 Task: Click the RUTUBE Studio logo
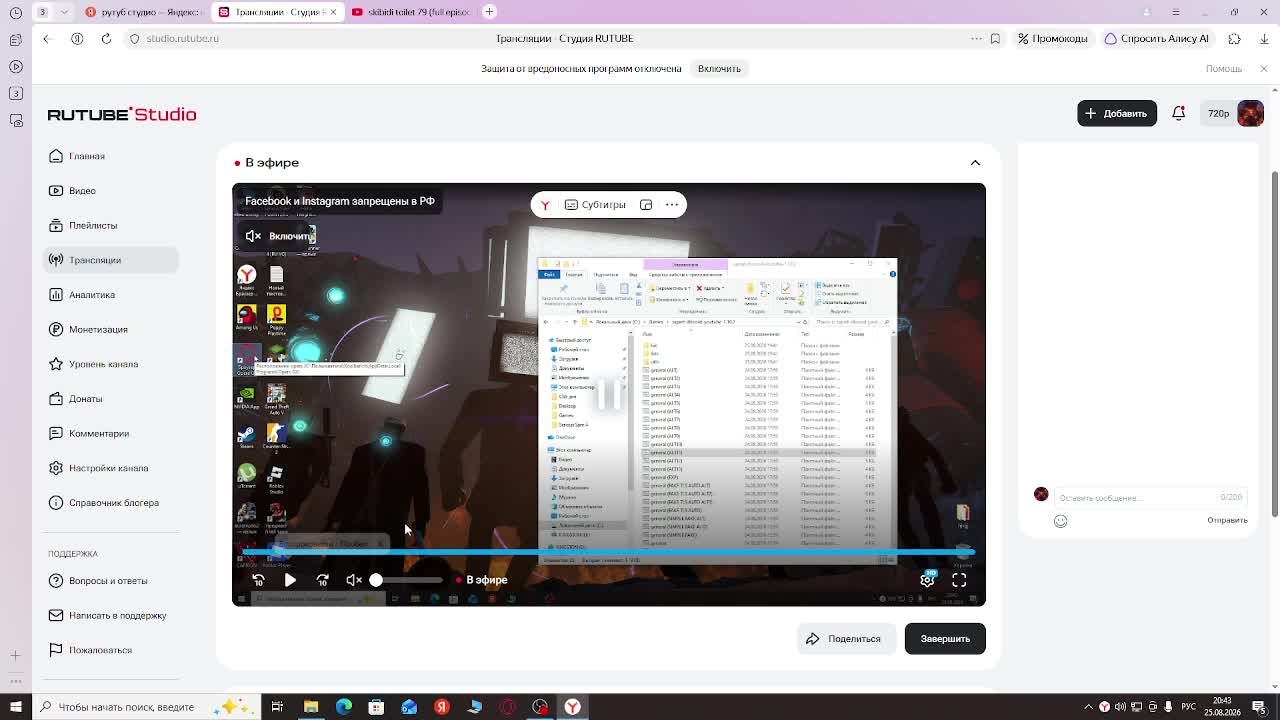click(x=122, y=114)
